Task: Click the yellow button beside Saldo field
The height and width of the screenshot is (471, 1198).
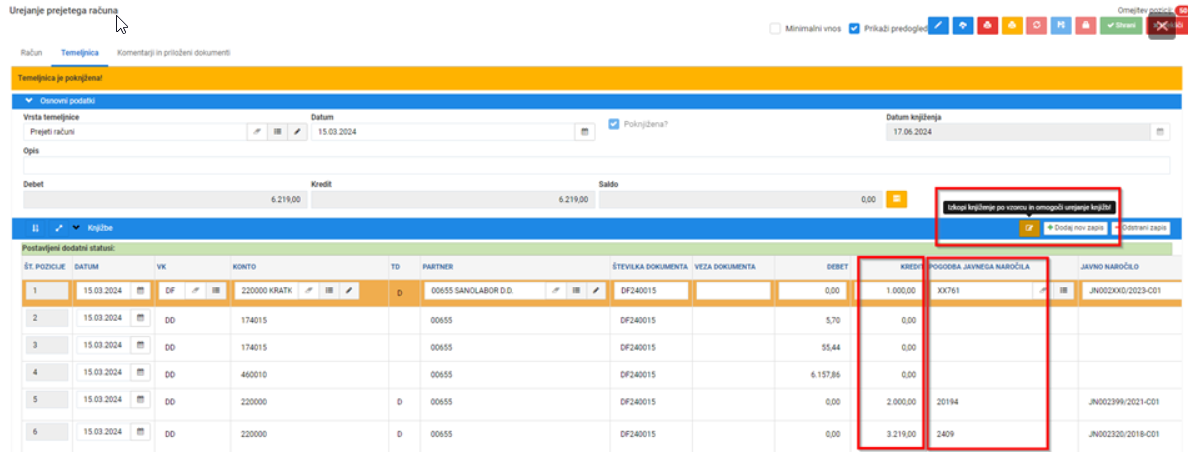Action: [x=896, y=199]
